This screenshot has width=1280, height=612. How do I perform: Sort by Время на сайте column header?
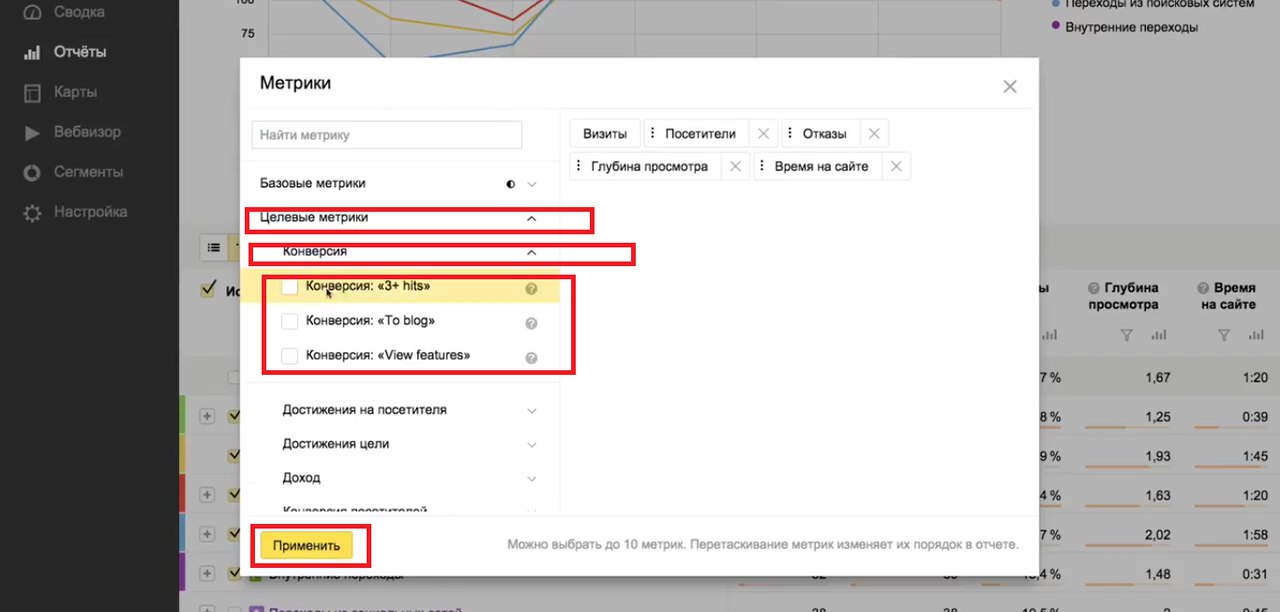tap(1228, 296)
